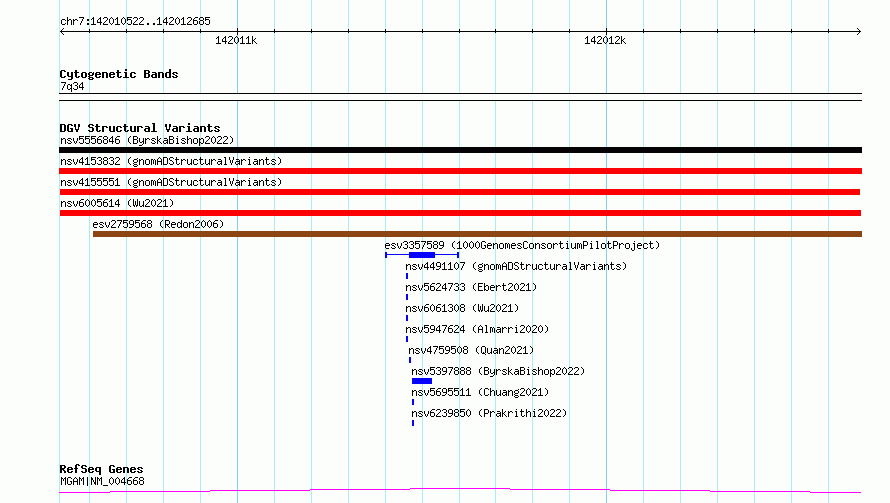The width and height of the screenshot is (890, 503).
Task: Click the chr7:142010522..142012685 coordinate text
Action: 135,21
